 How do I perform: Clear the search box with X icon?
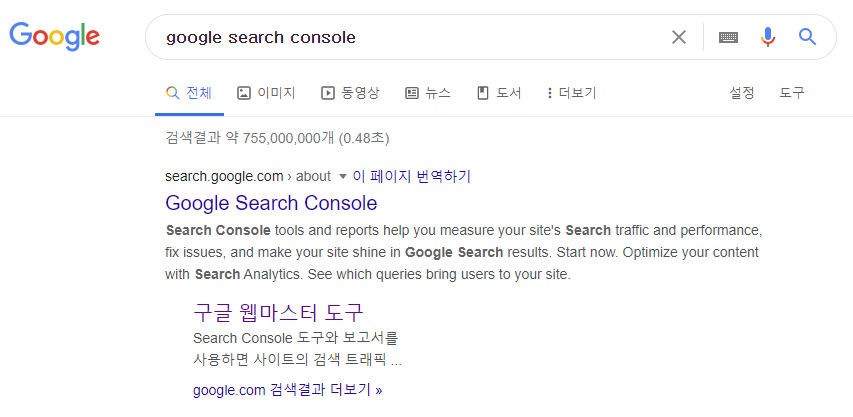pos(678,37)
